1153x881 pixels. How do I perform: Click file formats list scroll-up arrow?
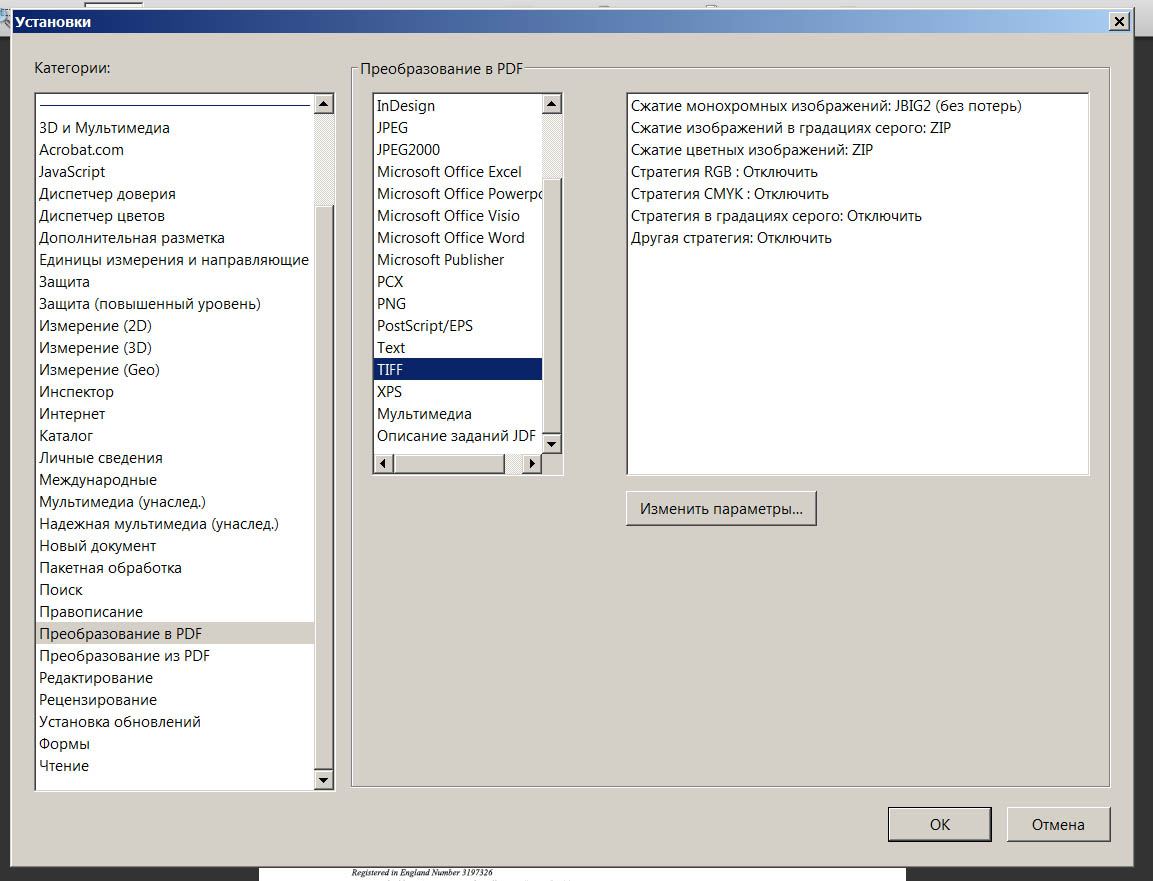(x=551, y=104)
